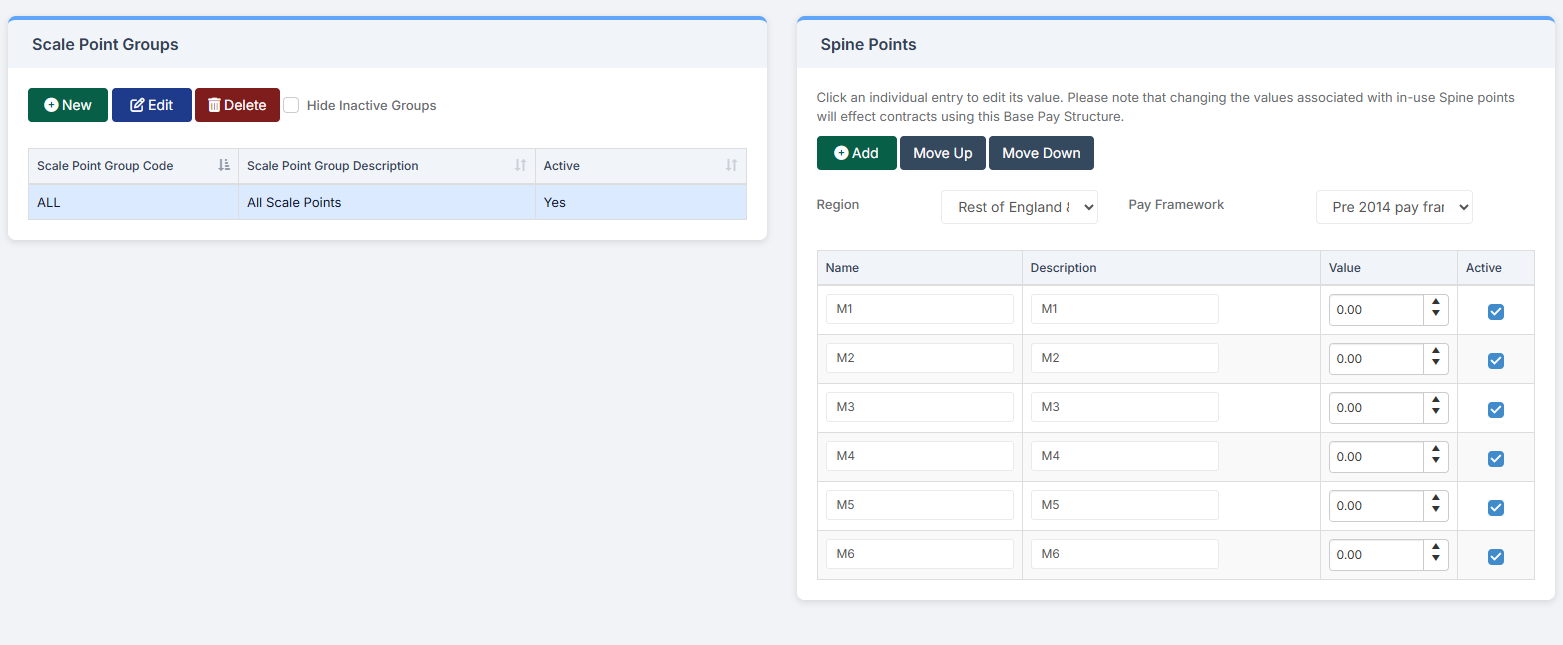Enable Hide Inactive Groups checkbox

pos(291,105)
